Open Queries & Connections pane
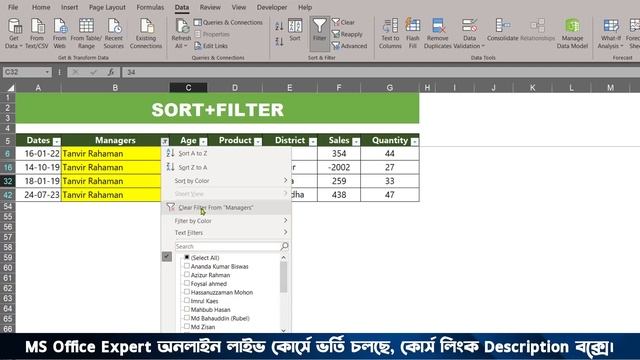The image size is (640, 360). tap(228, 22)
